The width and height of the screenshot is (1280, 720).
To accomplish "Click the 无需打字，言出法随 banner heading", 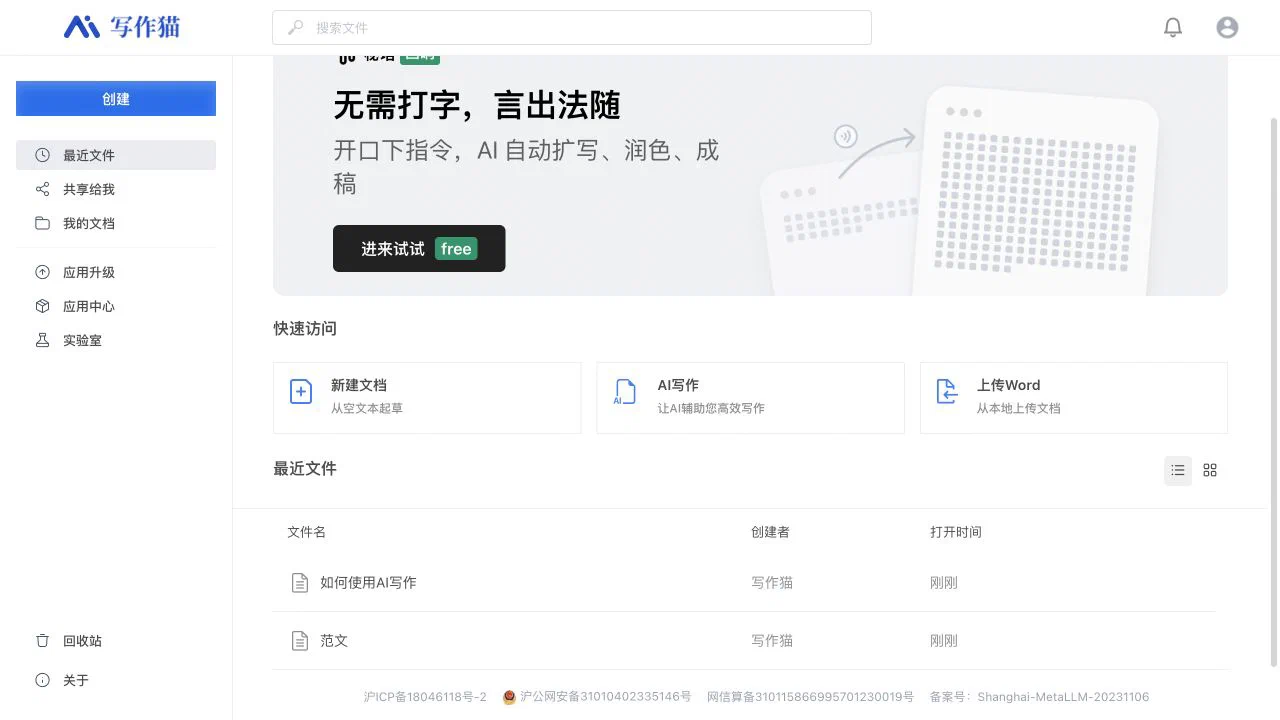I will point(477,105).
